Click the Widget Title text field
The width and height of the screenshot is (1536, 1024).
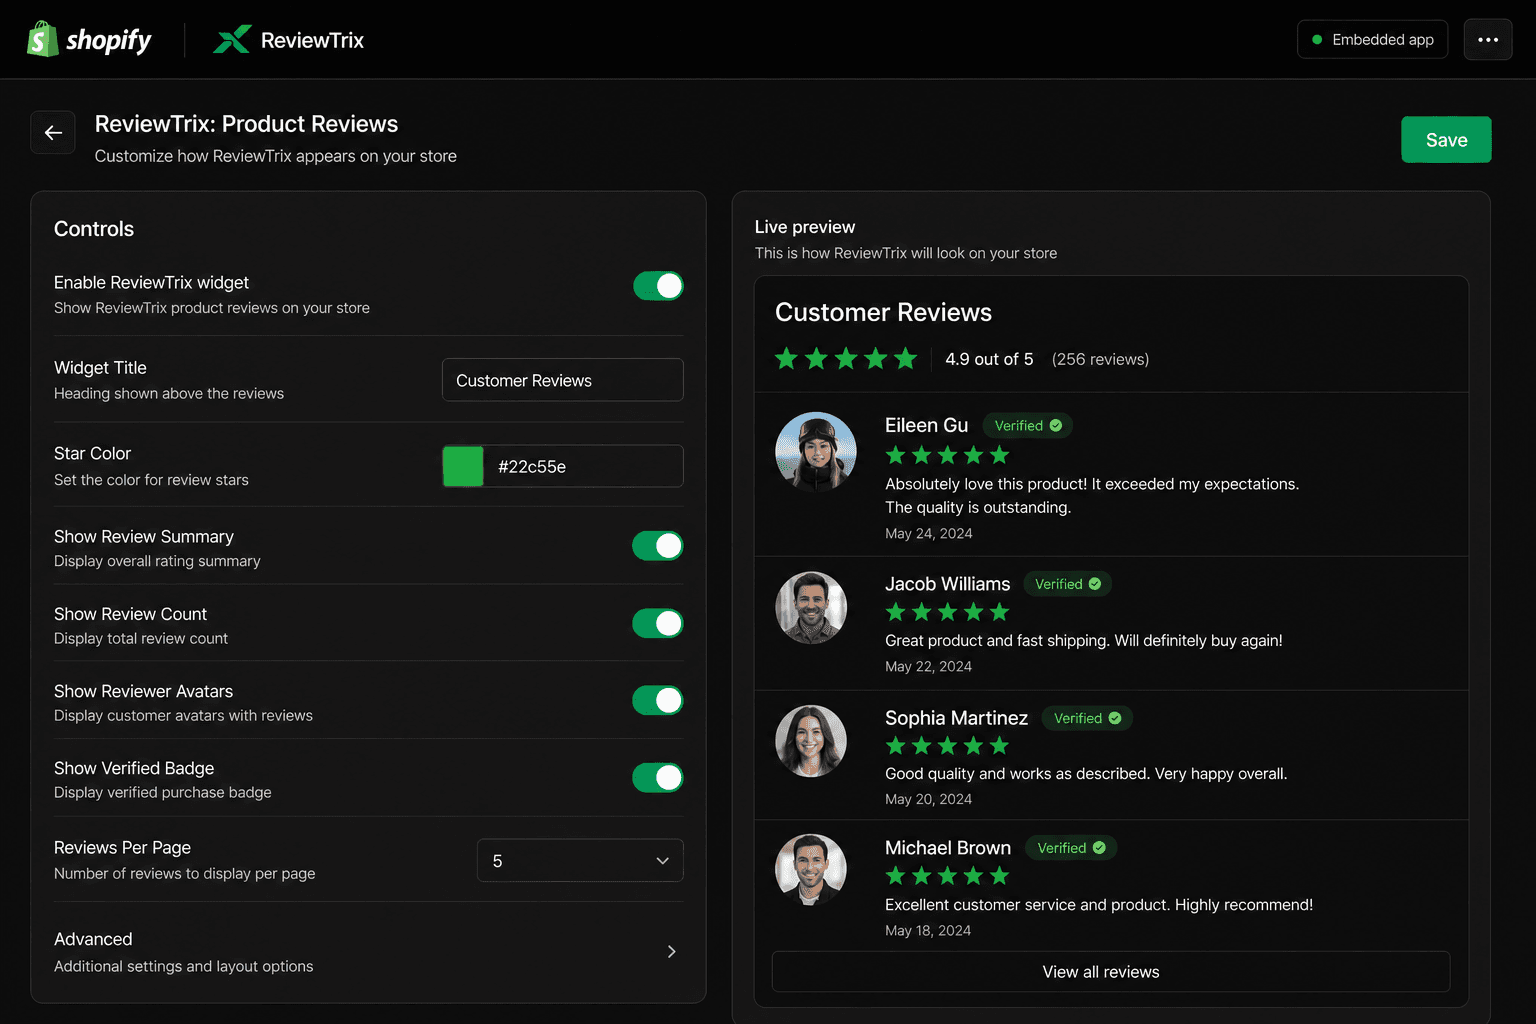(563, 380)
